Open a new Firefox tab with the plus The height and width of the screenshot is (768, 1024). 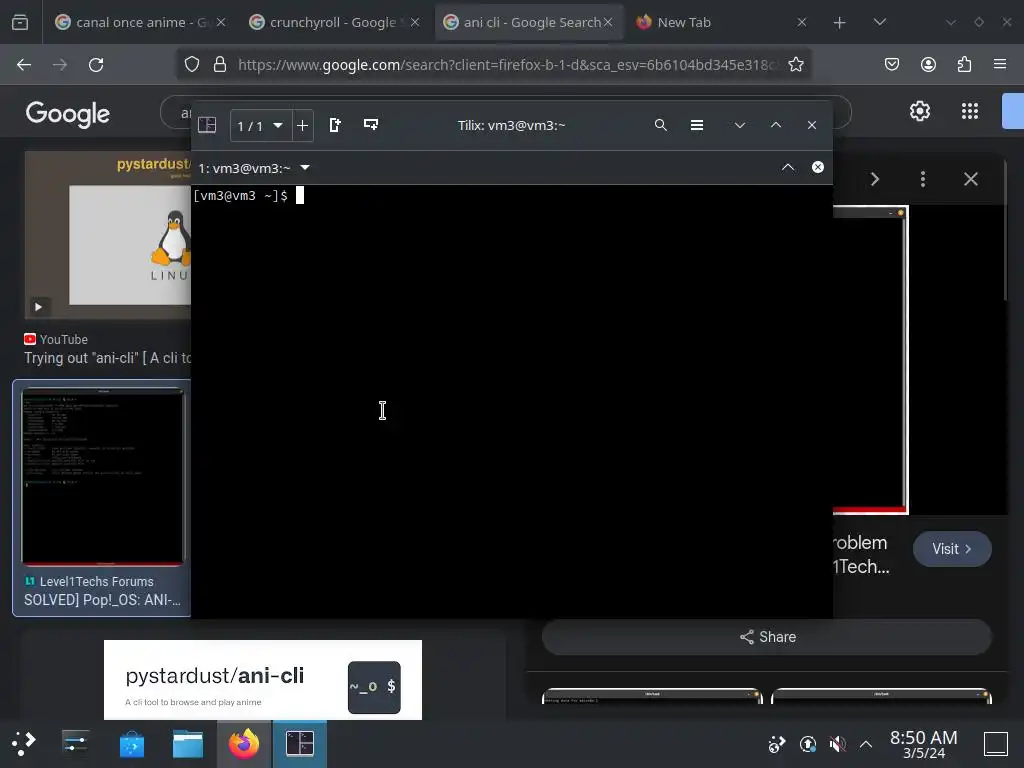click(839, 23)
